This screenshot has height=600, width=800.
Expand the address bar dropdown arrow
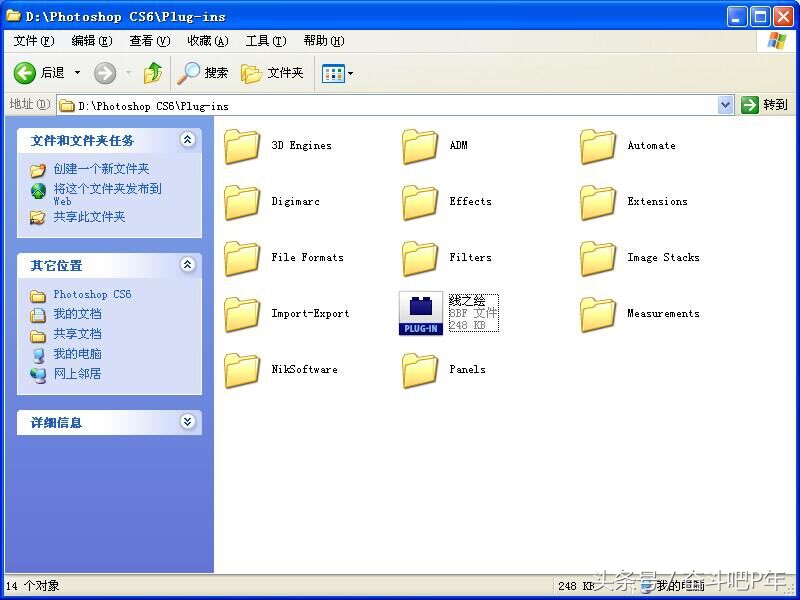coord(726,105)
